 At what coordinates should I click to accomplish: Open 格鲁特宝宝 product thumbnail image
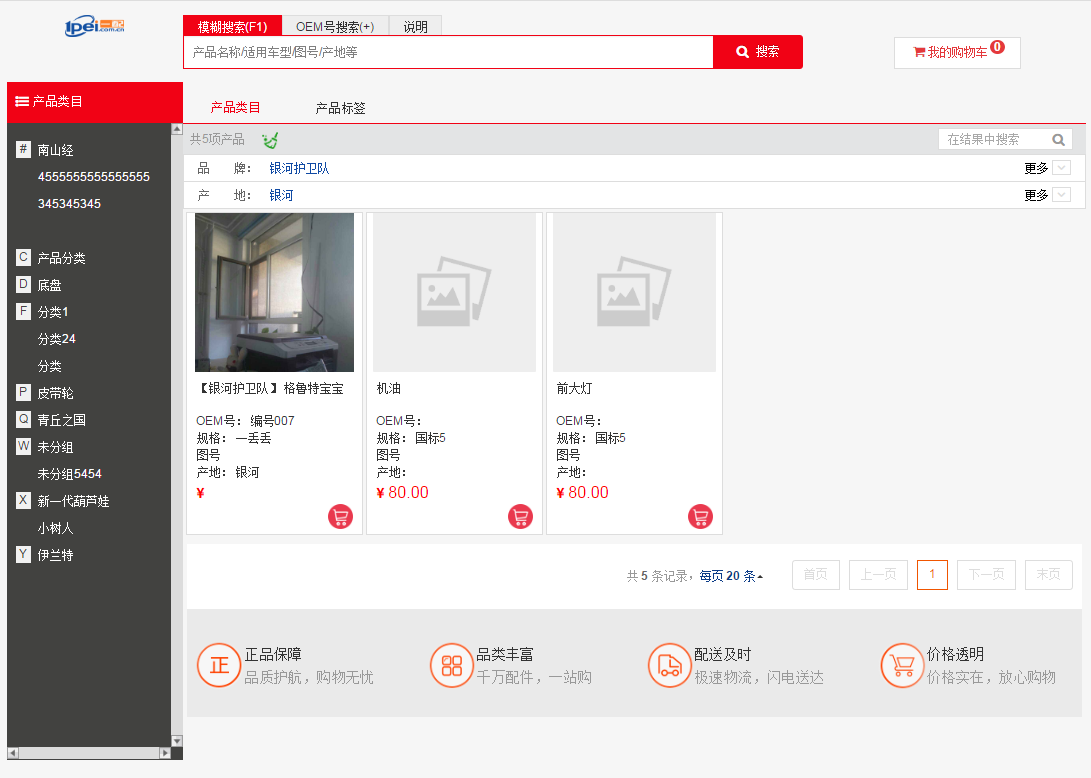pos(274,292)
